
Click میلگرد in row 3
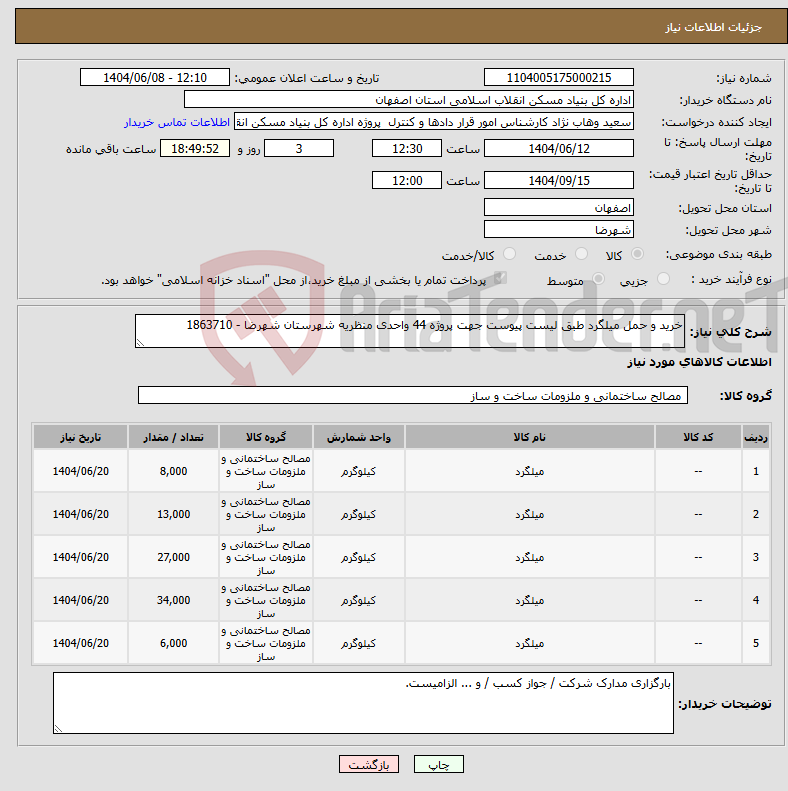530,557
